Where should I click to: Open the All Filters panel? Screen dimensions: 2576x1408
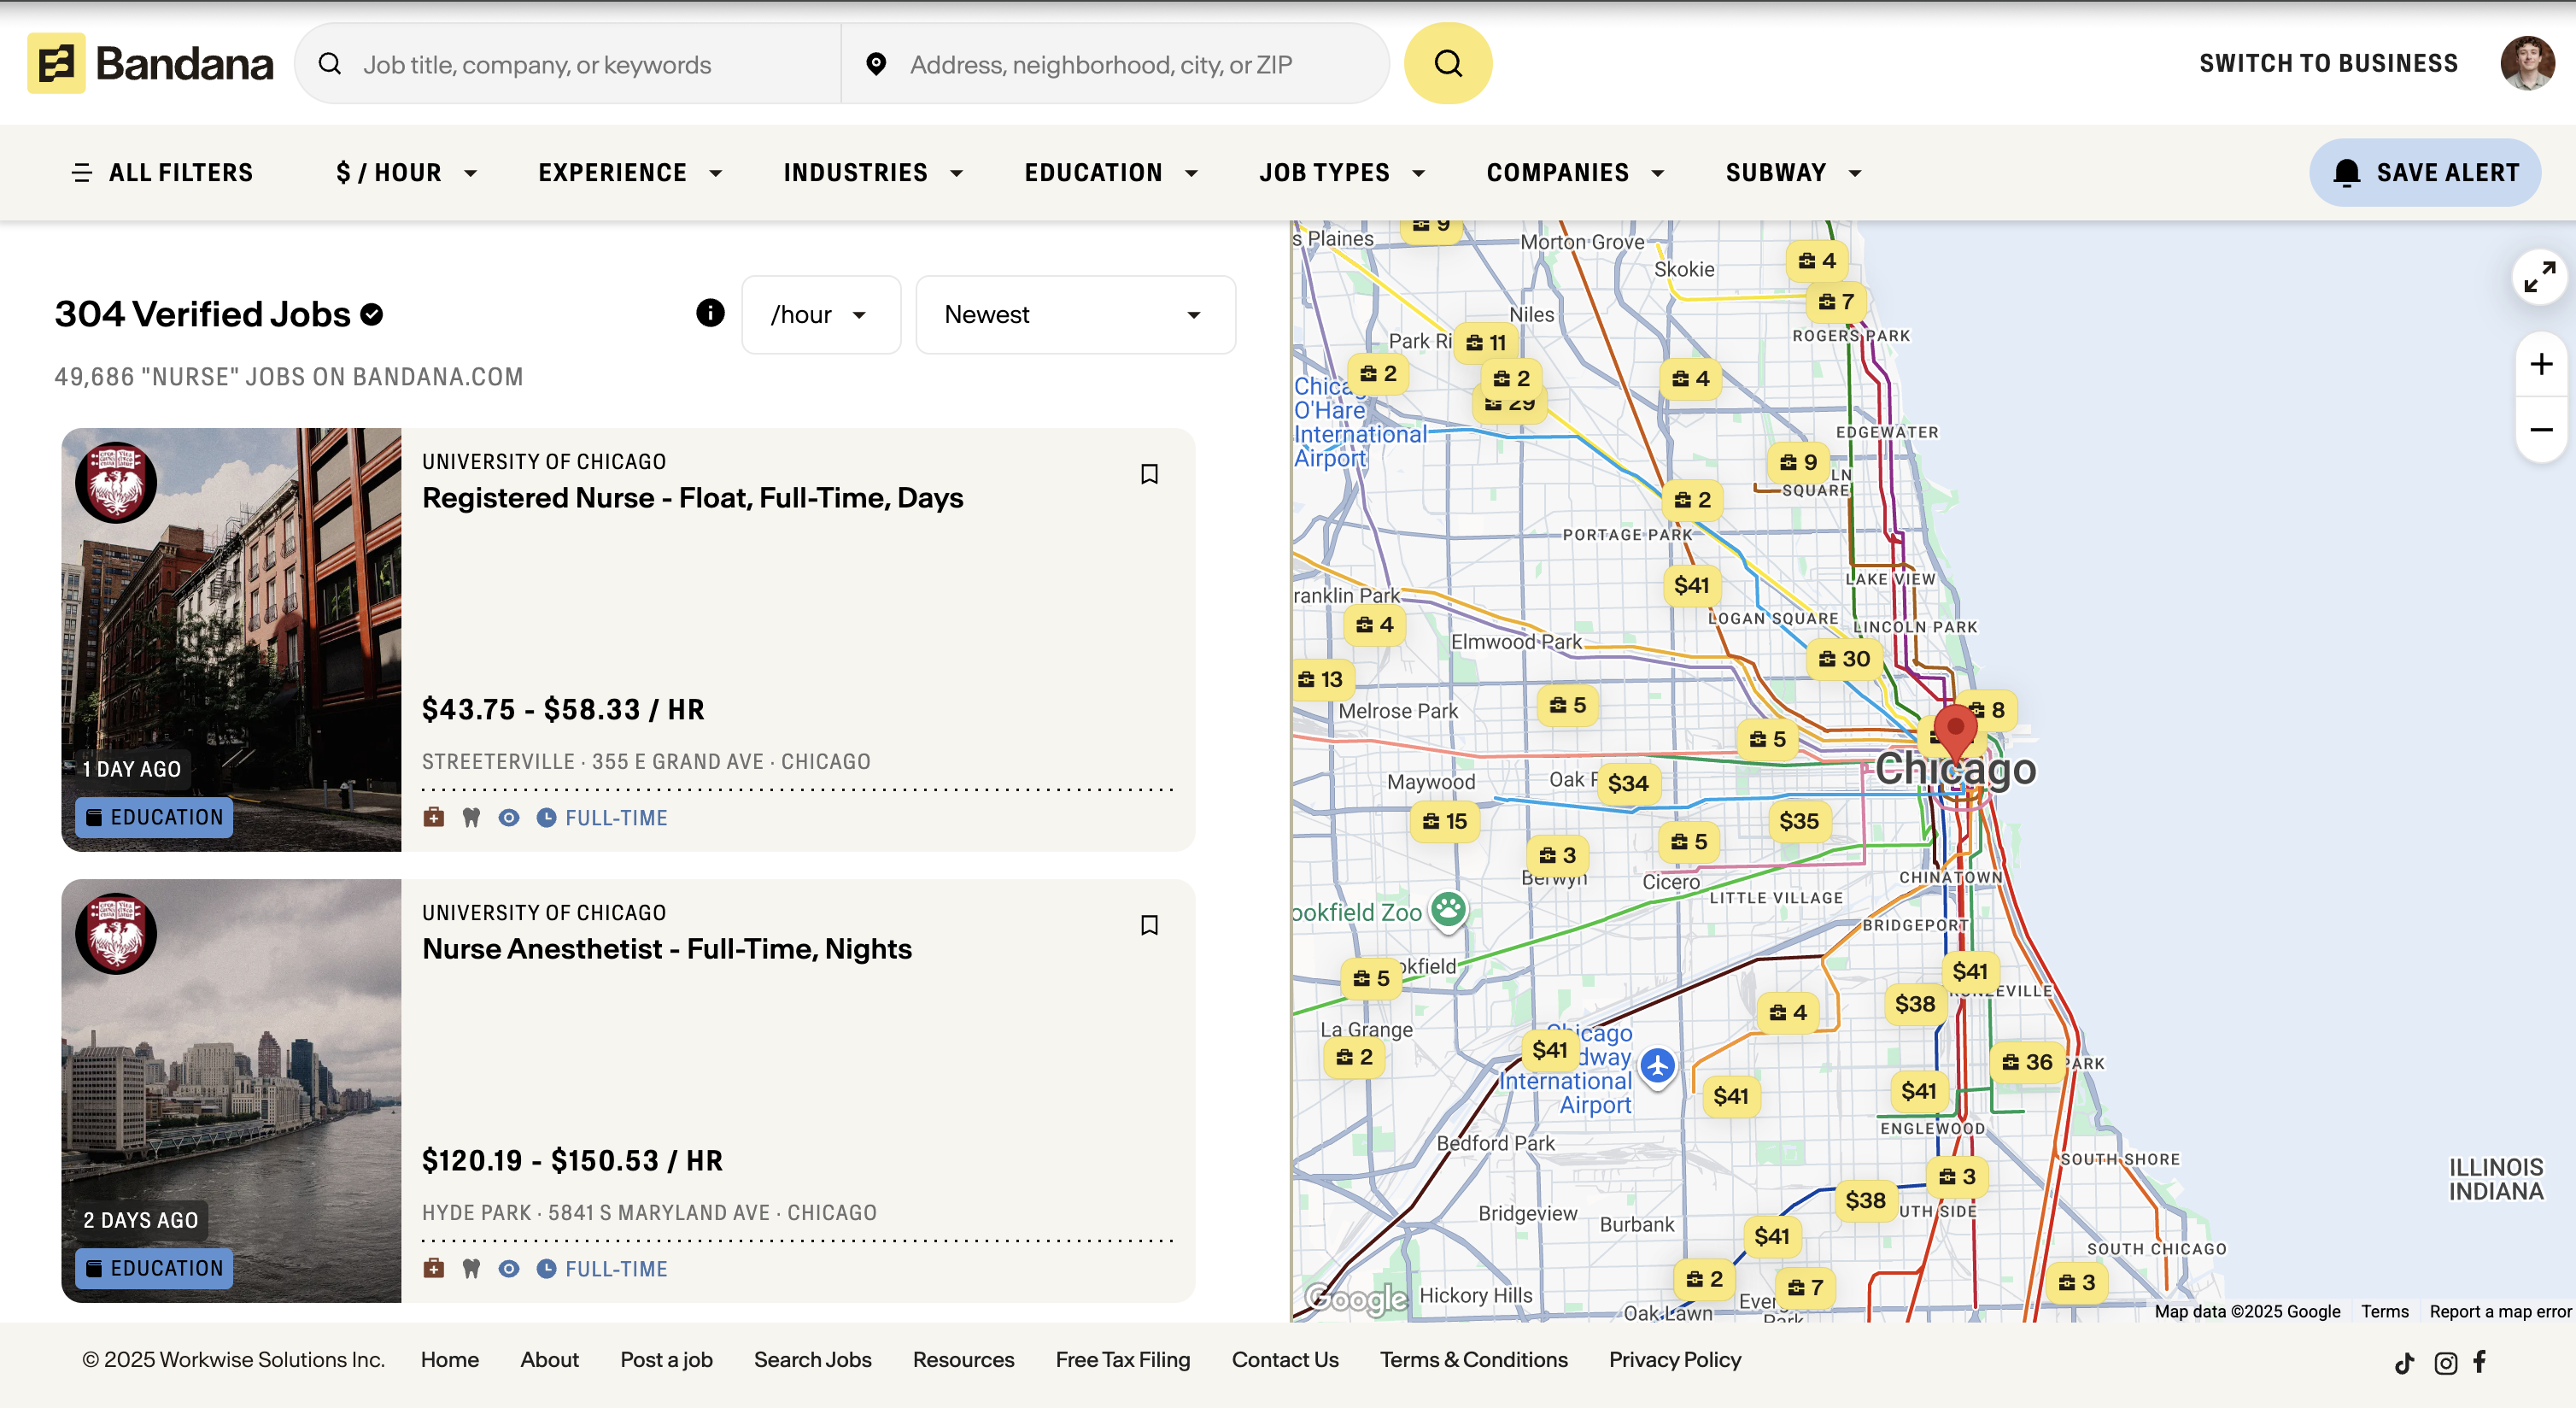pyautogui.click(x=162, y=173)
